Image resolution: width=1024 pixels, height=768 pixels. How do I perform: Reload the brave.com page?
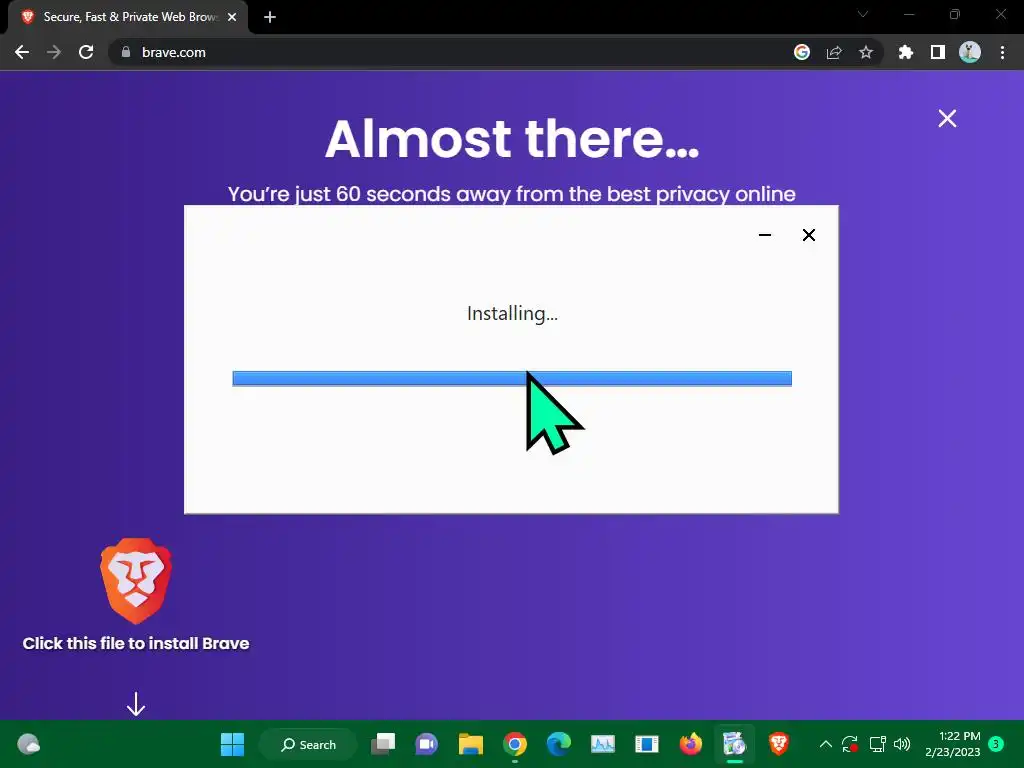coord(86,52)
